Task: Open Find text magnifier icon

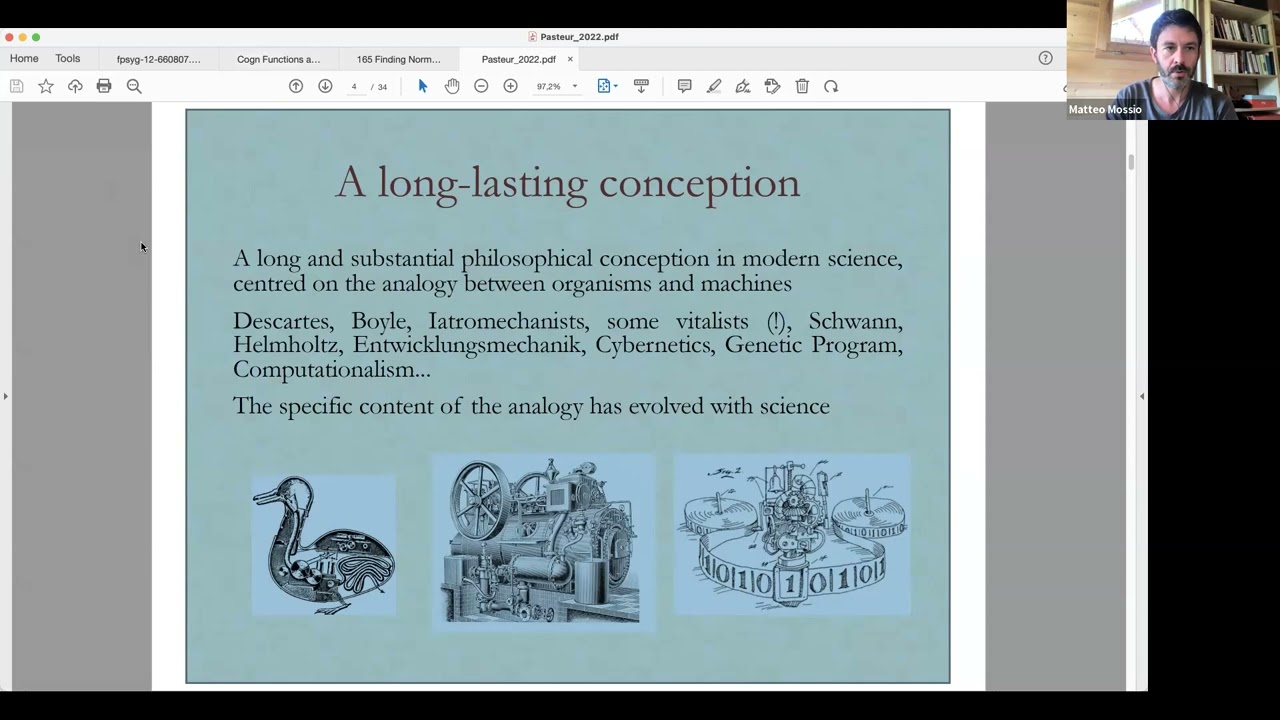Action: (134, 87)
